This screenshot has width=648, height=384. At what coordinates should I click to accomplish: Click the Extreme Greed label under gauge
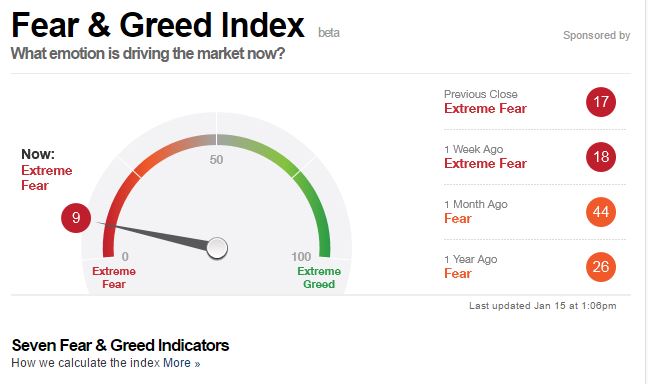pos(319,277)
